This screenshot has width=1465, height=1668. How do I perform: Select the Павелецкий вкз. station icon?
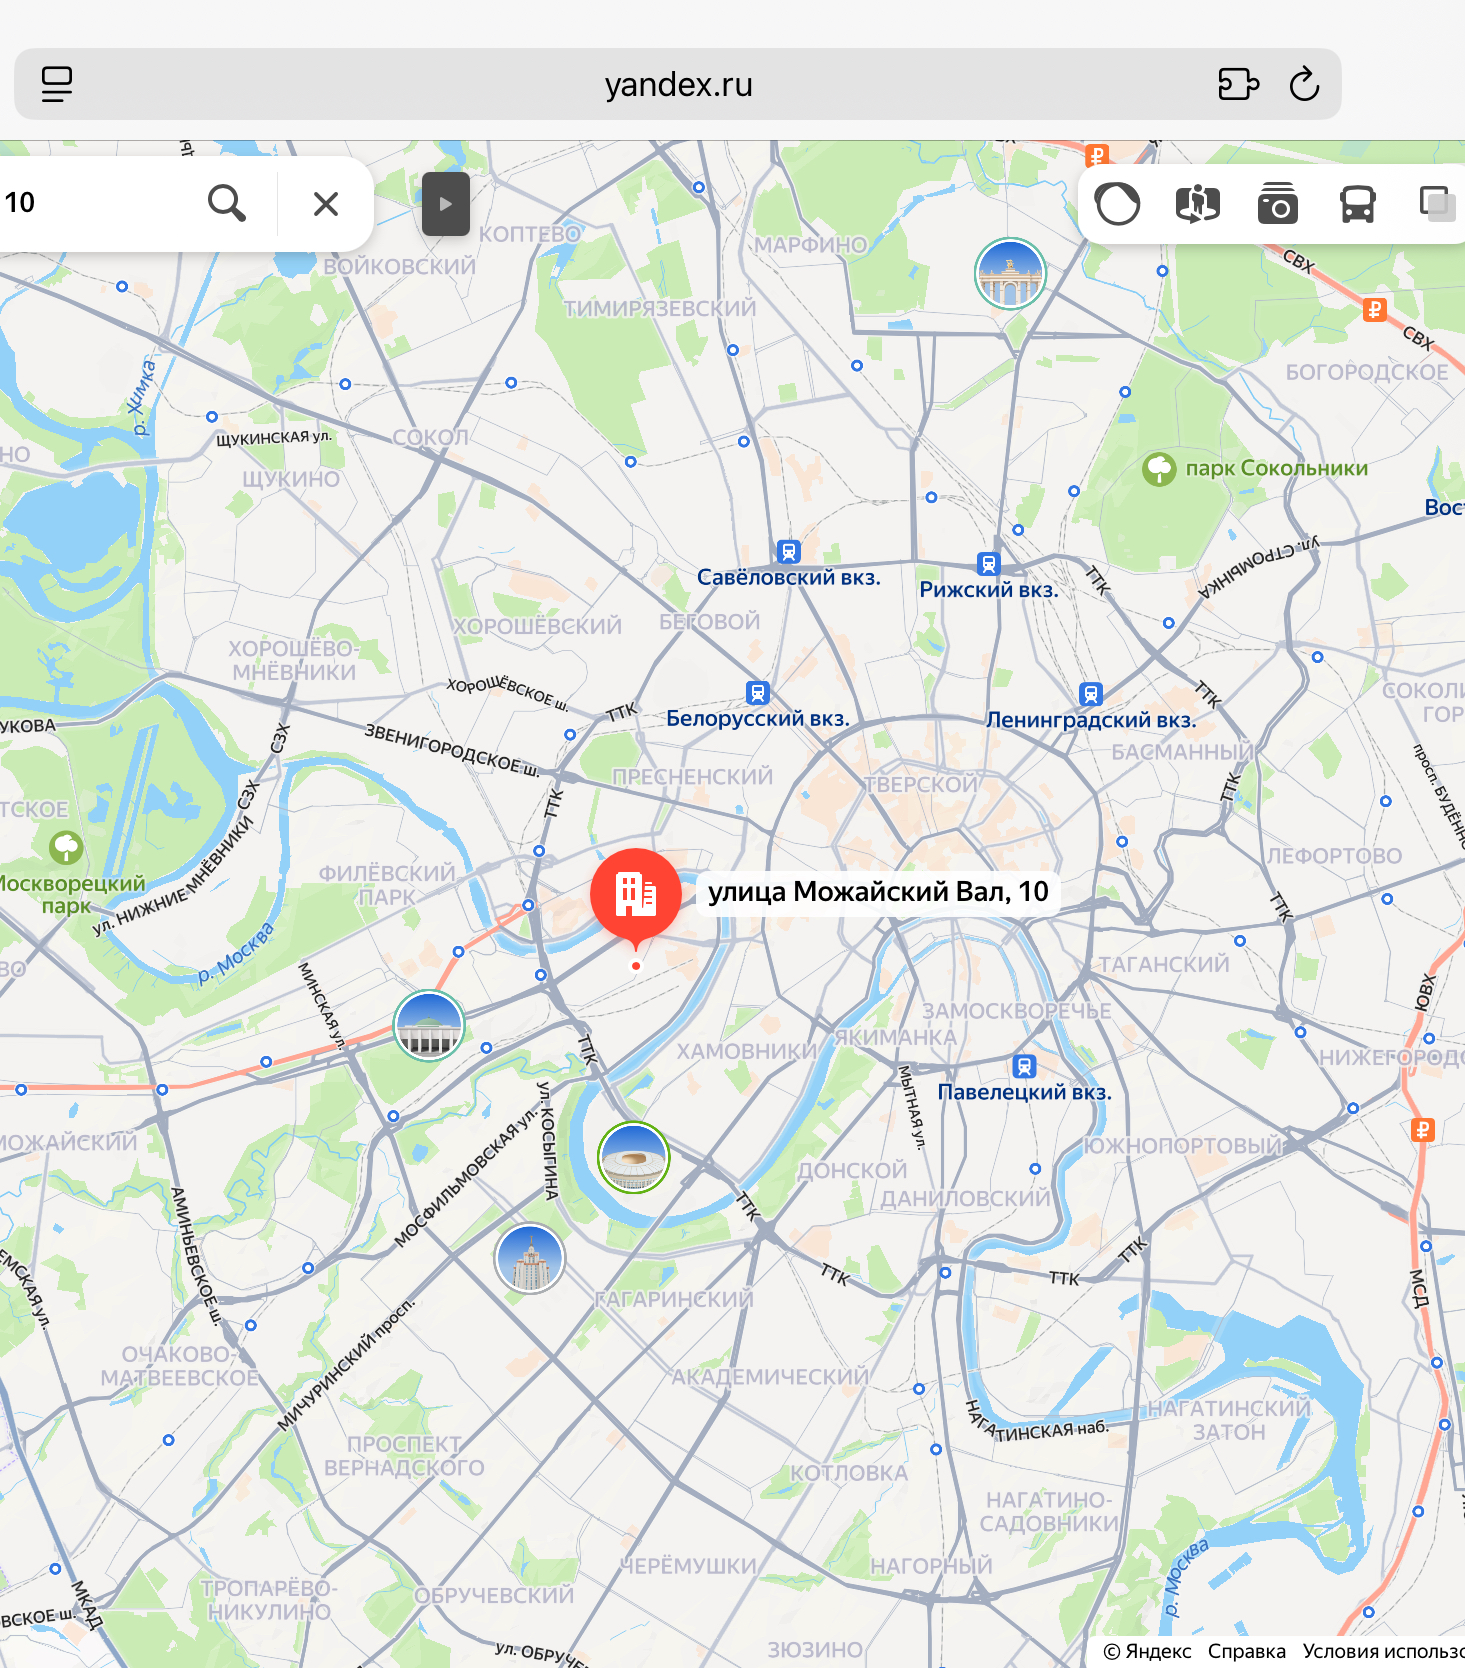pyautogui.click(x=1024, y=1066)
